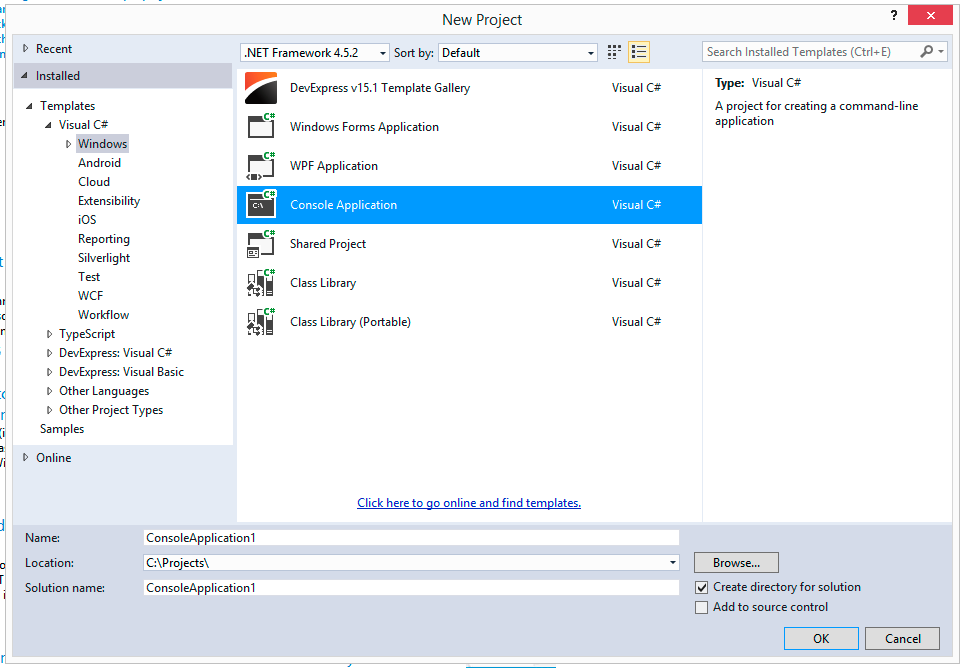
Task: Open the DevExpress v15.1 Template Gallery icon
Action: [x=260, y=87]
